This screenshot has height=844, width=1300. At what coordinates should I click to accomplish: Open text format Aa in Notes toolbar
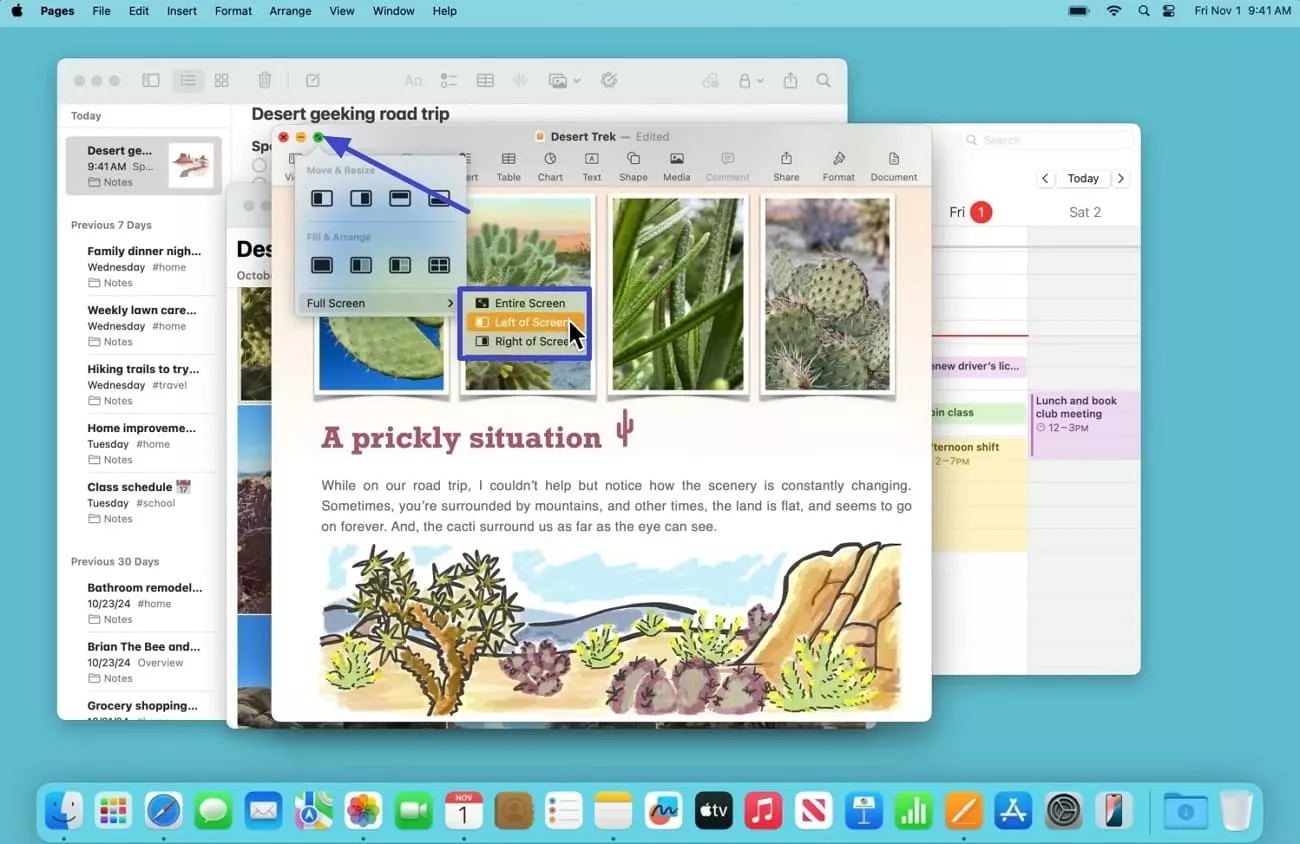(x=412, y=81)
